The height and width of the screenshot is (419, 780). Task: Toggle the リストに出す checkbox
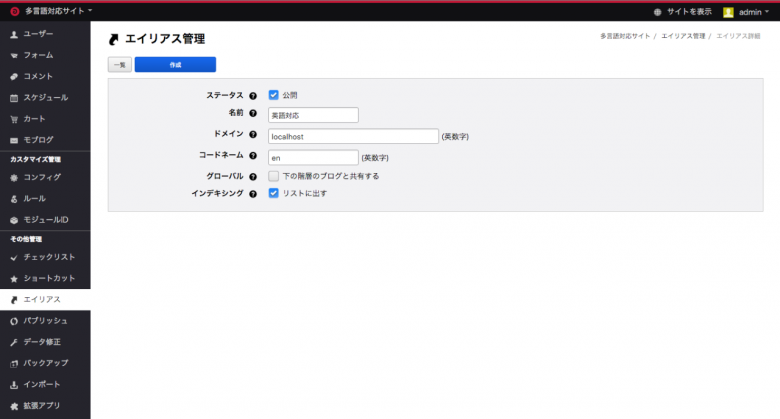[x=273, y=193]
